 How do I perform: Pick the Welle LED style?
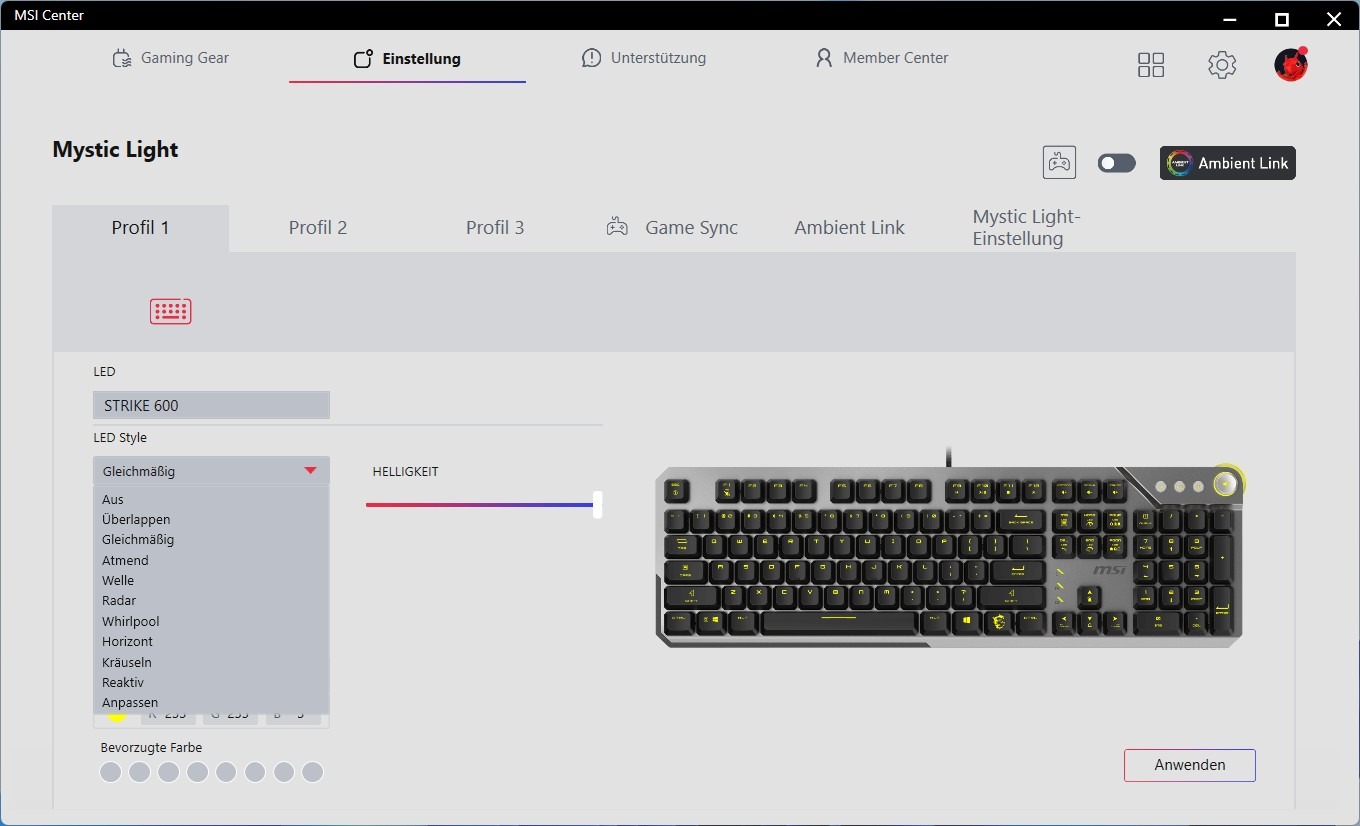click(x=211, y=580)
